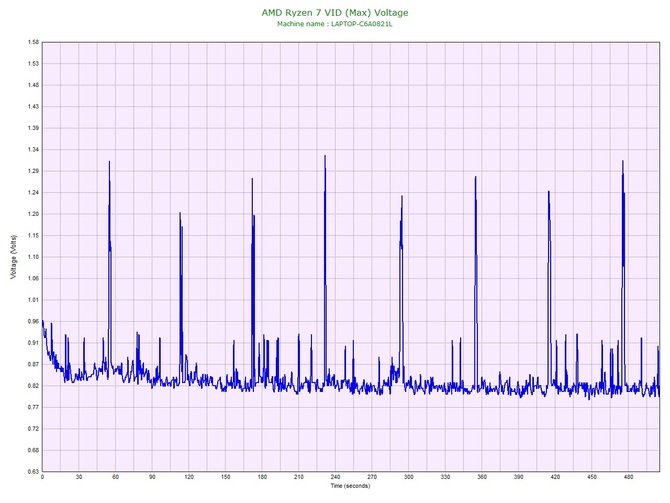The width and height of the screenshot is (670, 503).
Task: Click the x-axis tick label 450
Action: (x=592, y=477)
